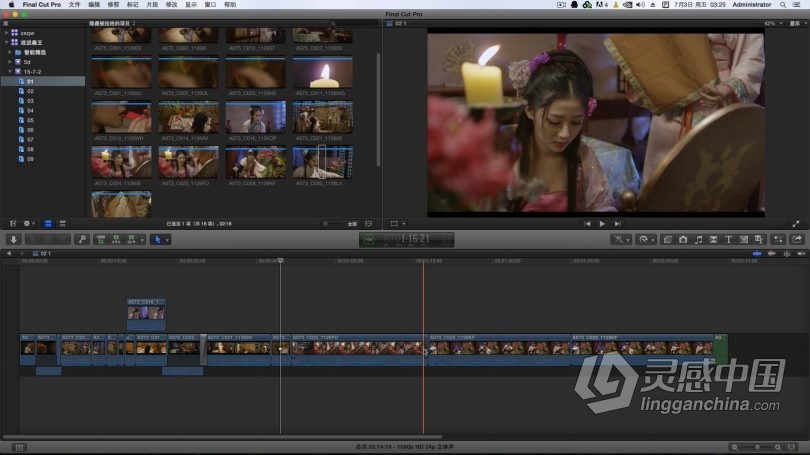Switch browser to list view
This screenshot has width=810, height=455.
(63, 224)
